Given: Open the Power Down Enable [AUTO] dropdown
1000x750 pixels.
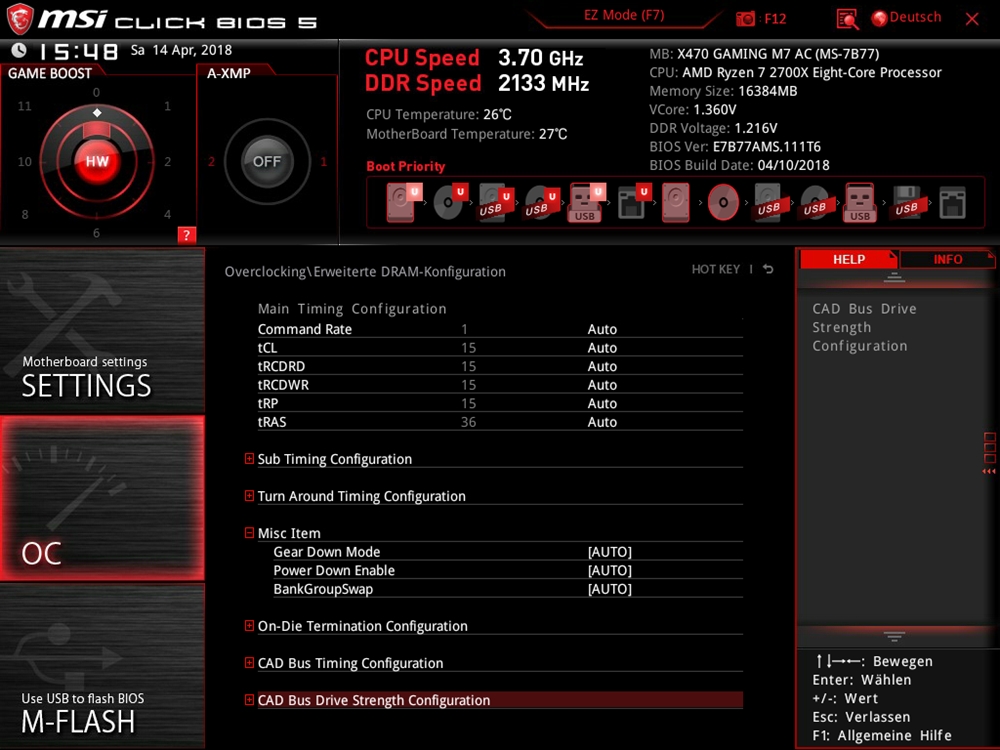Looking at the screenshot, I should [610, 571].
